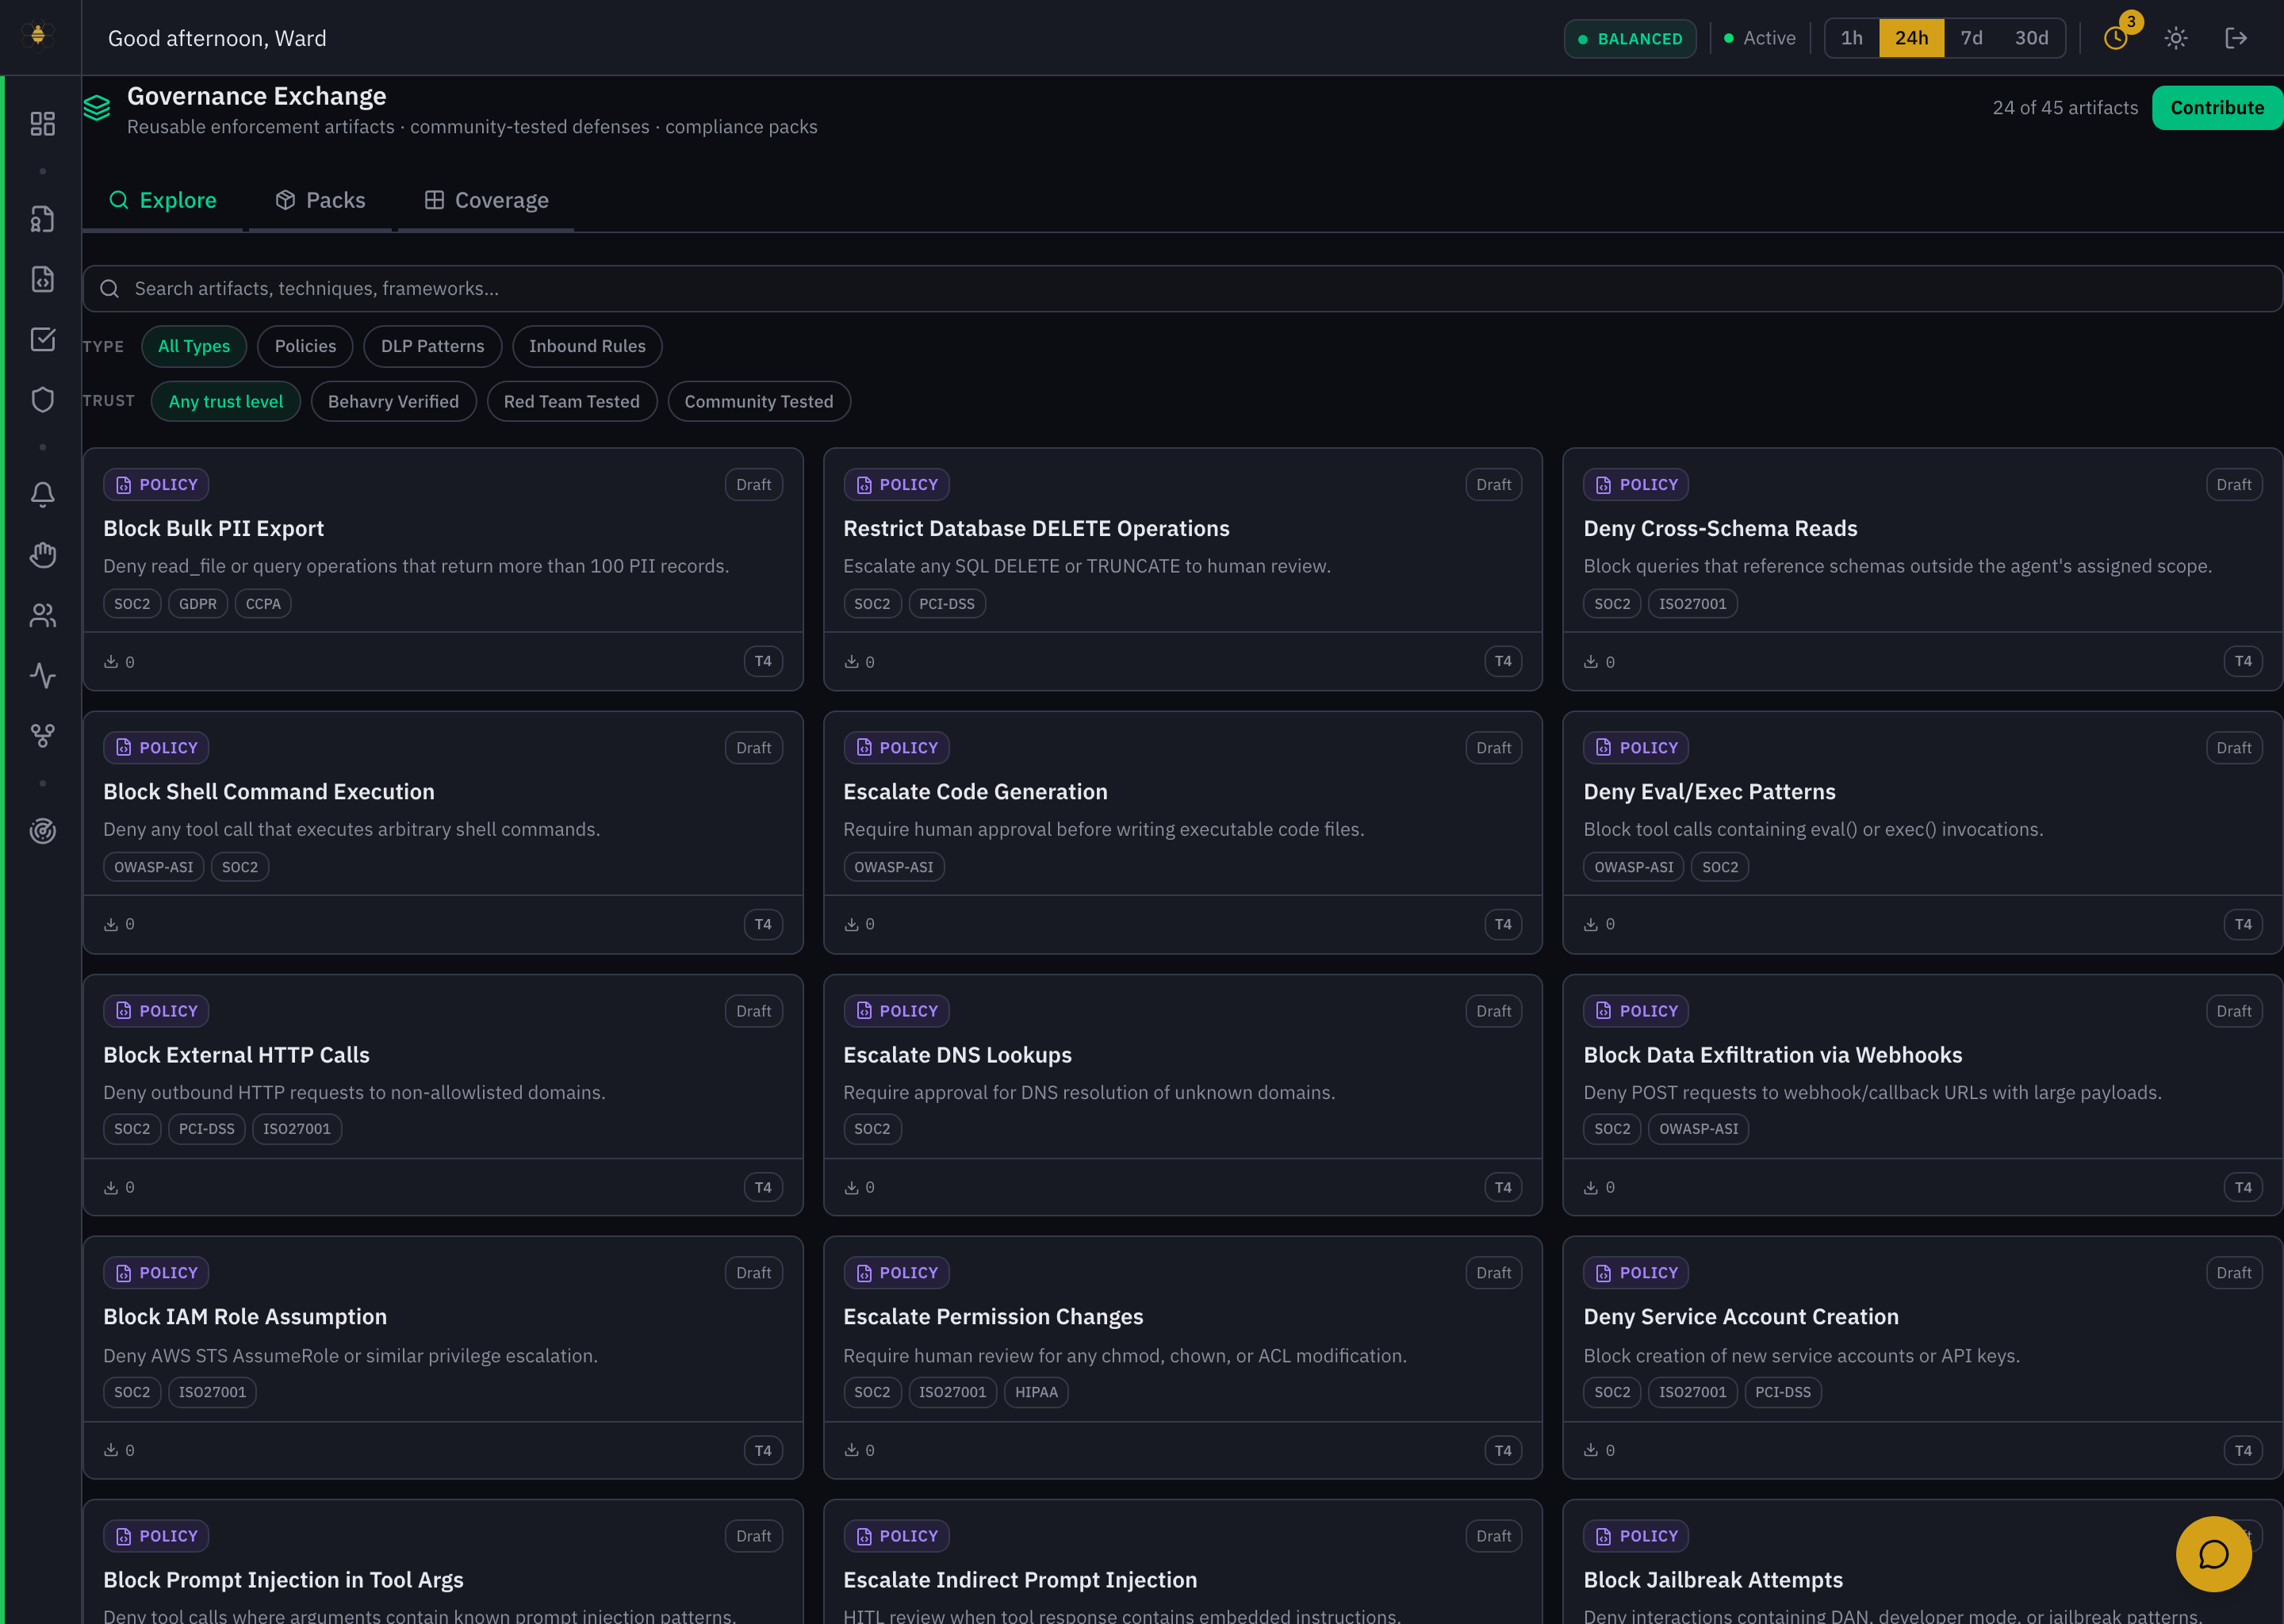Filter by Community Tested trust
The height and width of the screenshot is (1624, 2284).
[x=759, y=401]
